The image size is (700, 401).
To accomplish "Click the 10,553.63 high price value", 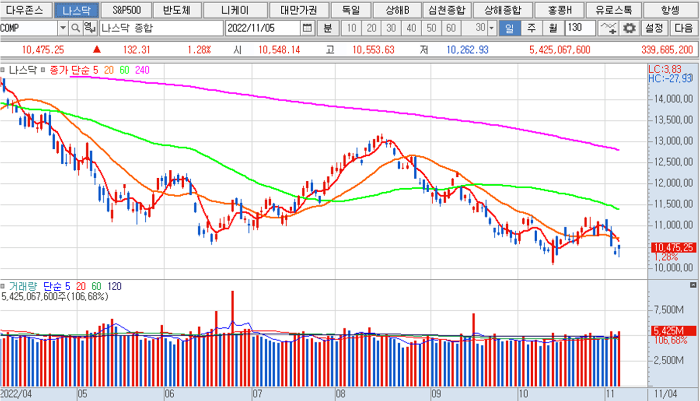I will [x=373, y=50].
